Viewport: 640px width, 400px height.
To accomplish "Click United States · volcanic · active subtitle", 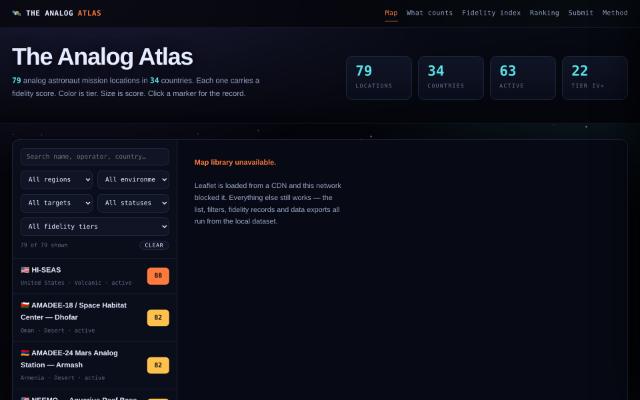I will 76,283.
